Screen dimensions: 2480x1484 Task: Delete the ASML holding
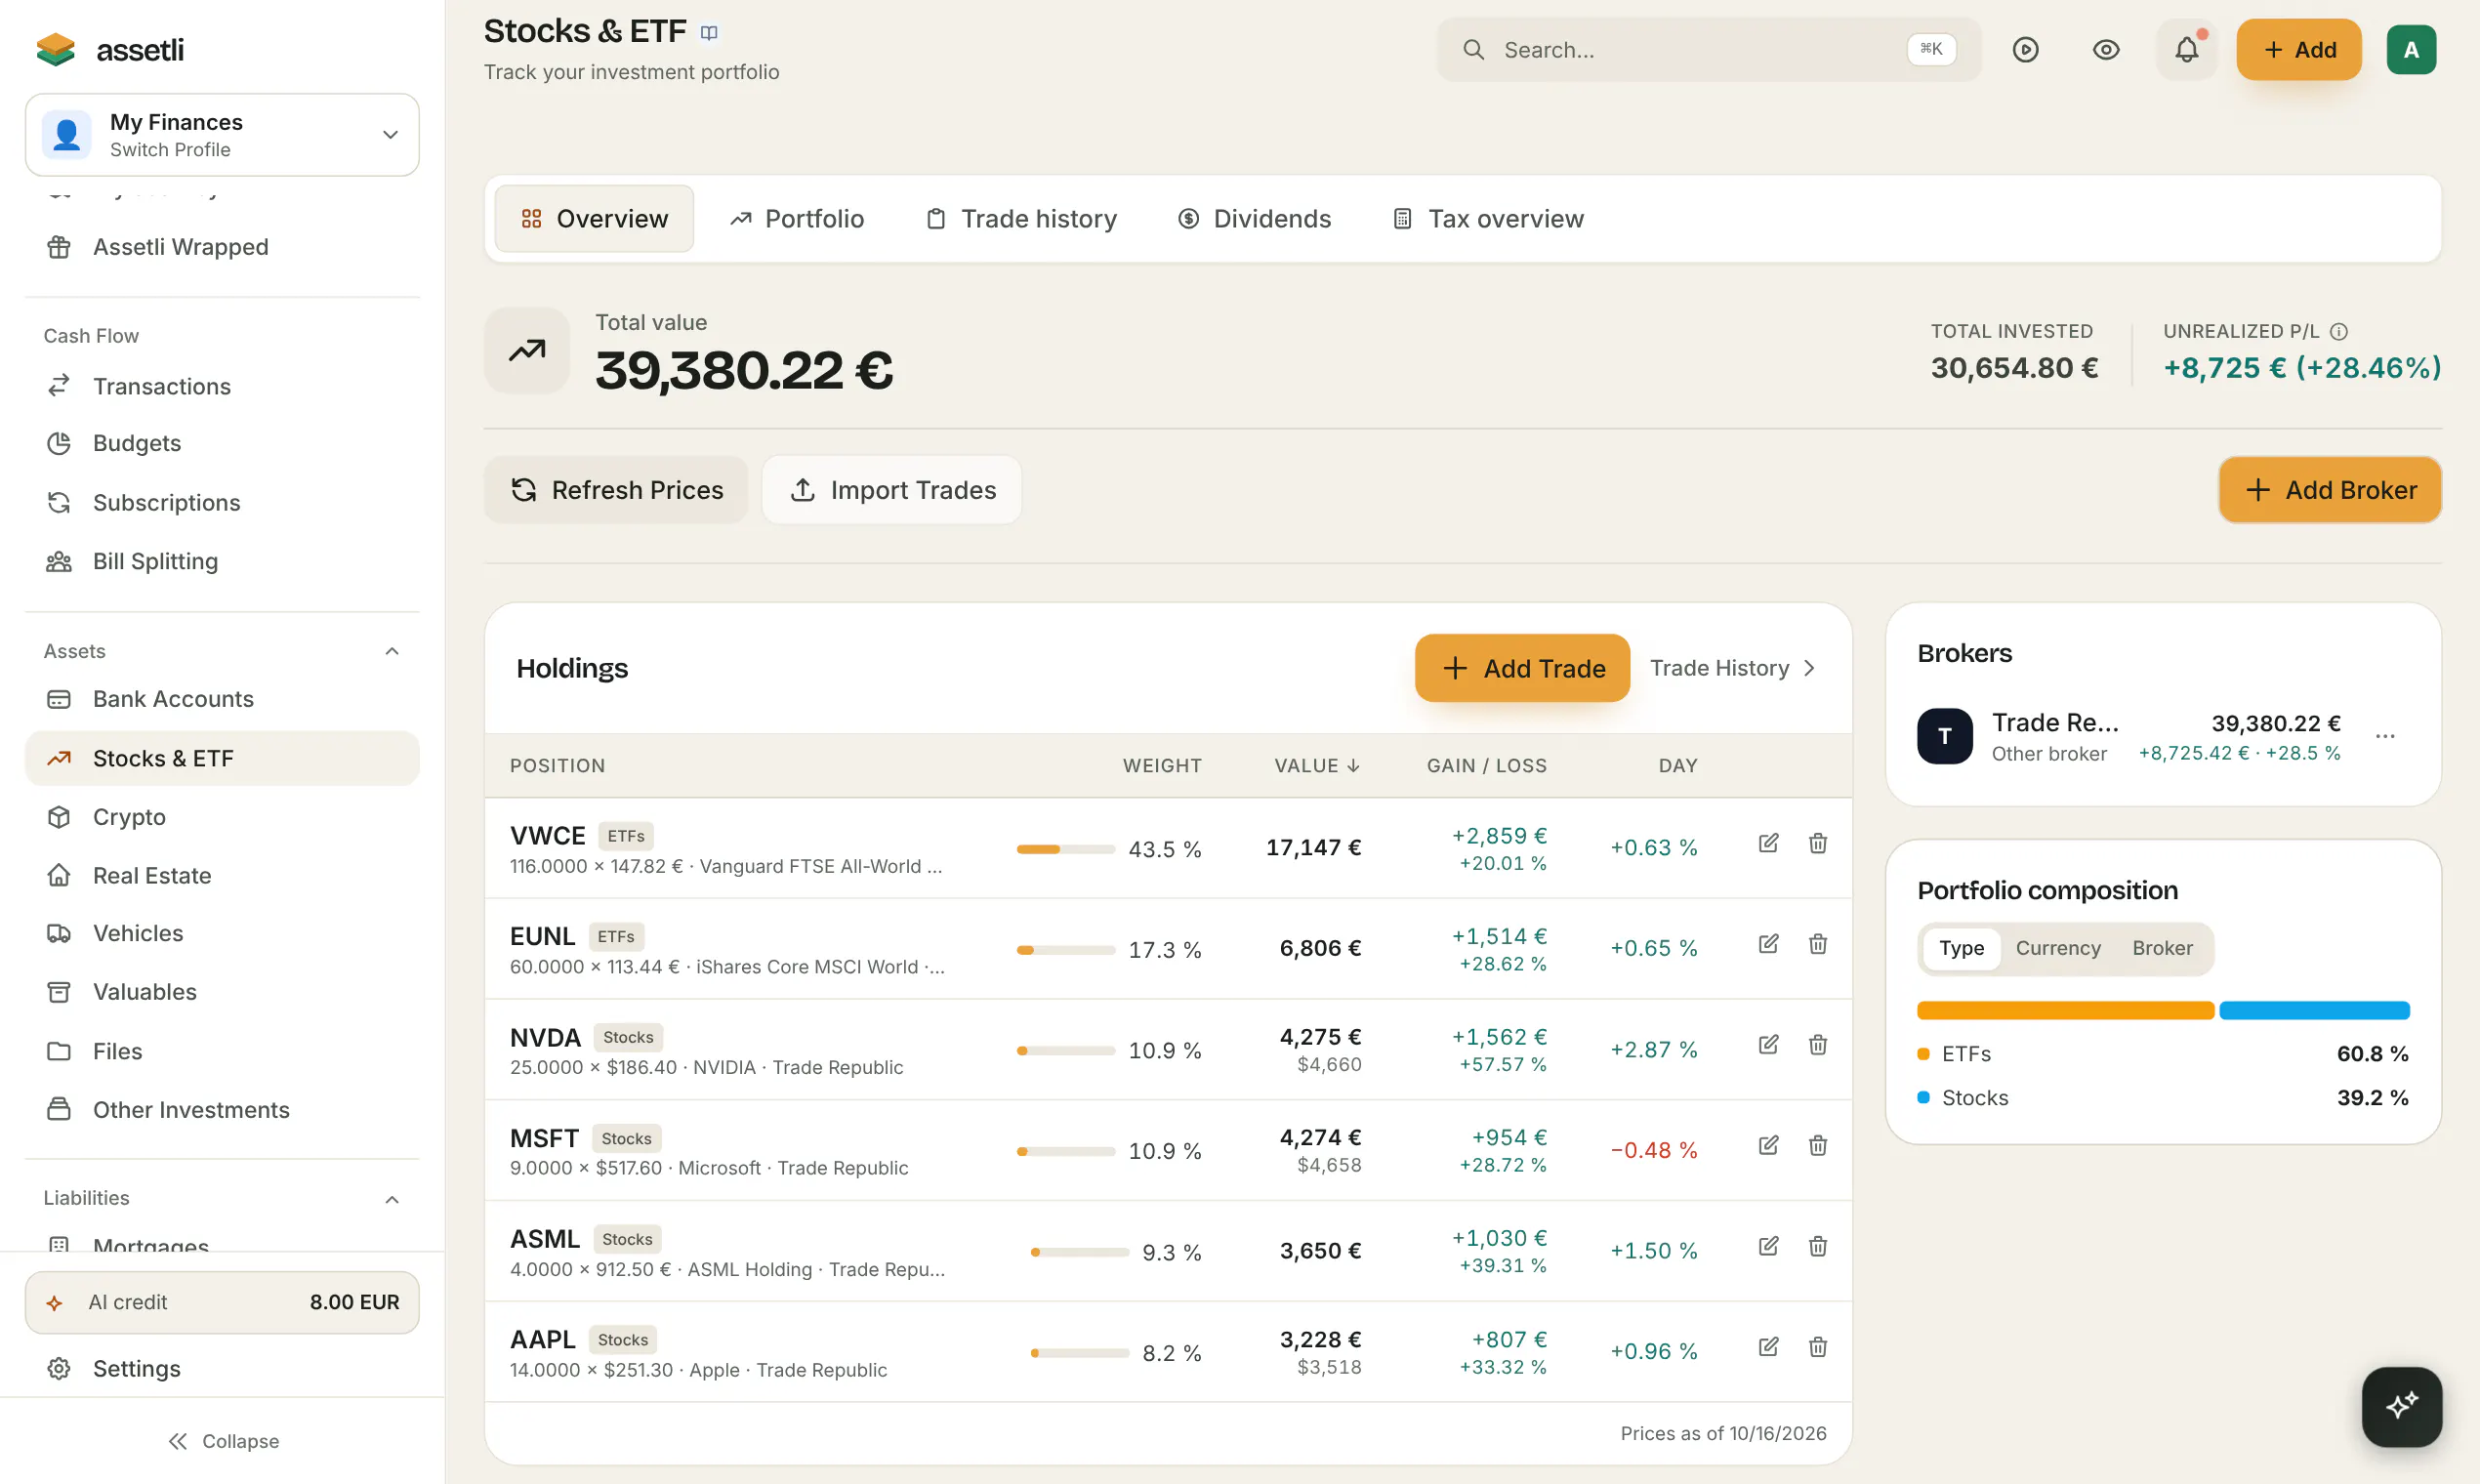[1817, 1246]
